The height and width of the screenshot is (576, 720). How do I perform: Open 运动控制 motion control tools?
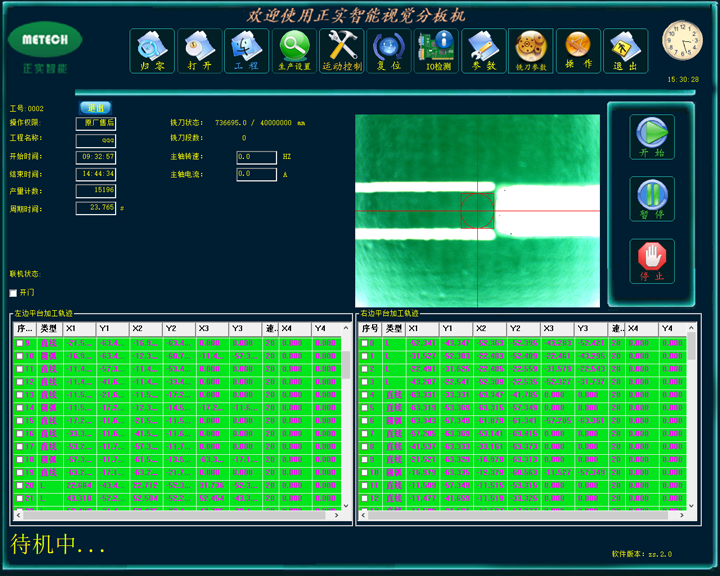pos(342,51)
